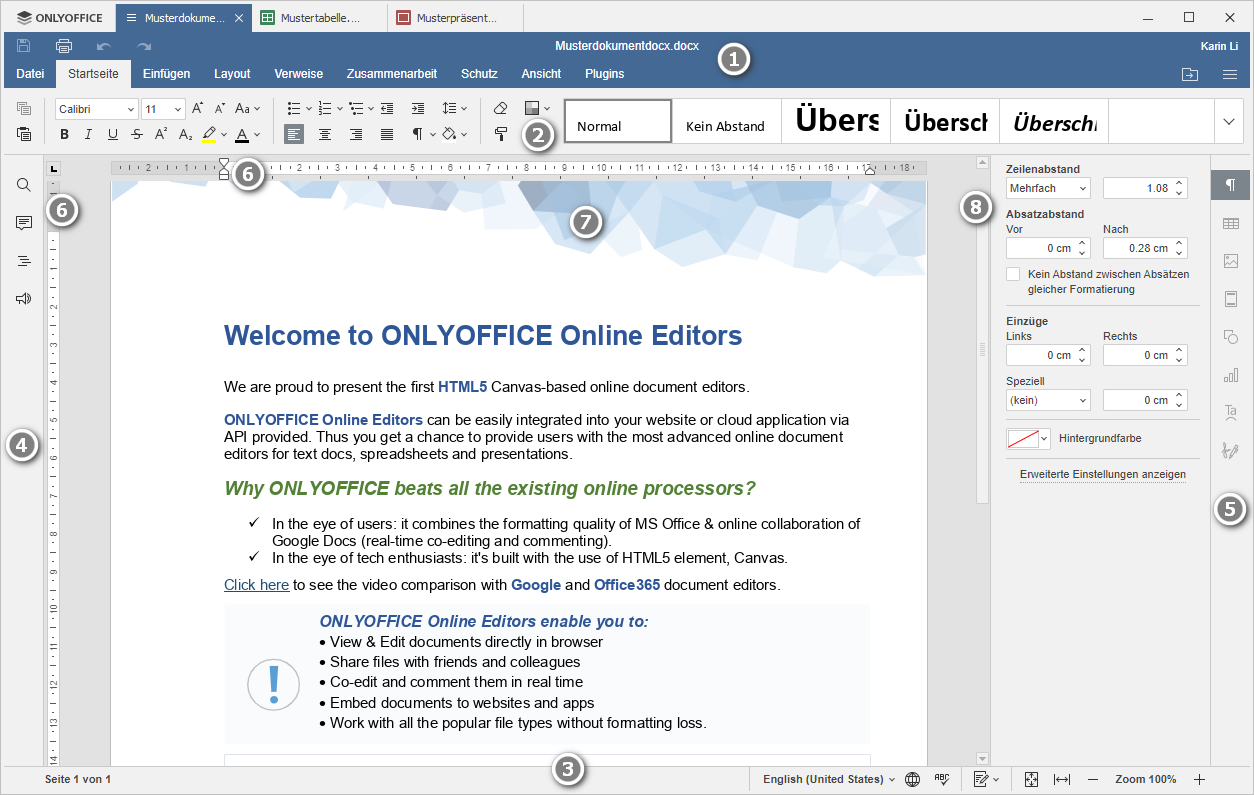Click the Links indent input field
The height and width of the screenshot is (795, 1254).
(1040, 355)
